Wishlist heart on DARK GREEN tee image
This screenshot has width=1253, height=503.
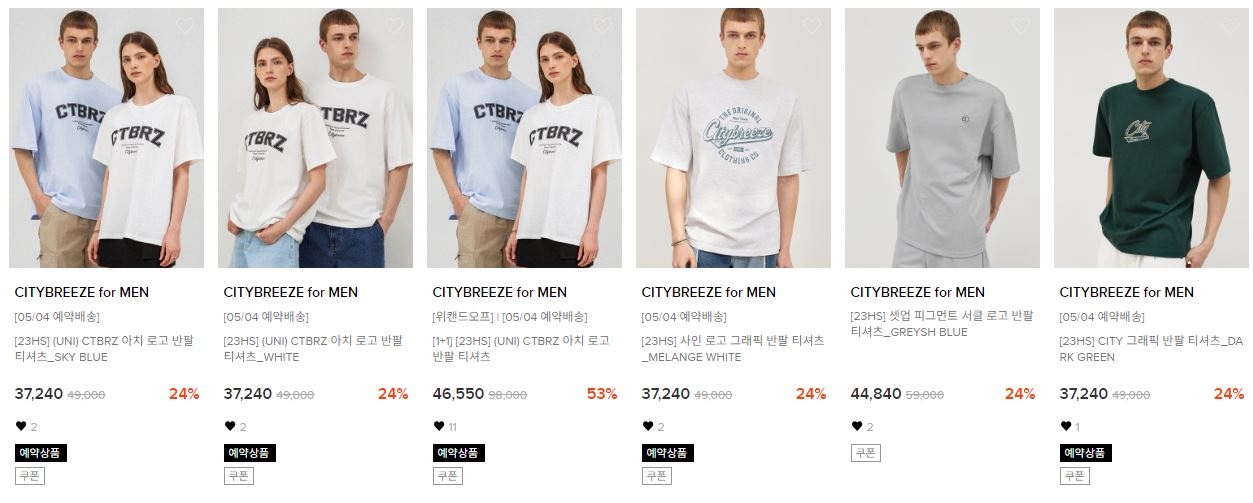1230,26
